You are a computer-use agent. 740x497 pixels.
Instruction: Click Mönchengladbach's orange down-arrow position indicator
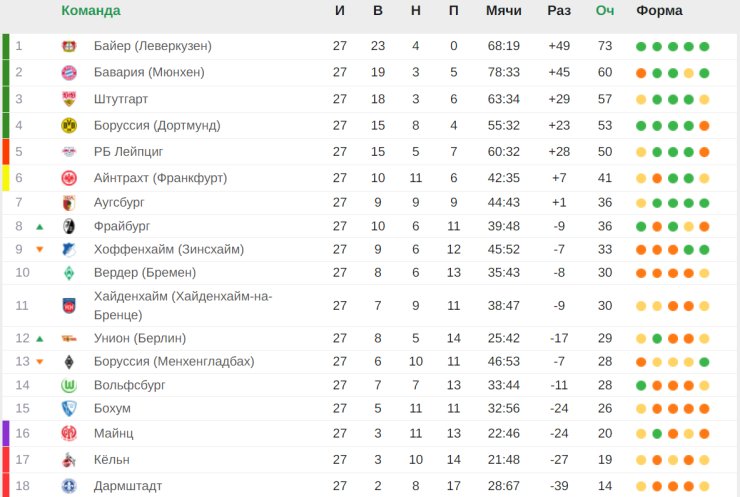[40, 362]
